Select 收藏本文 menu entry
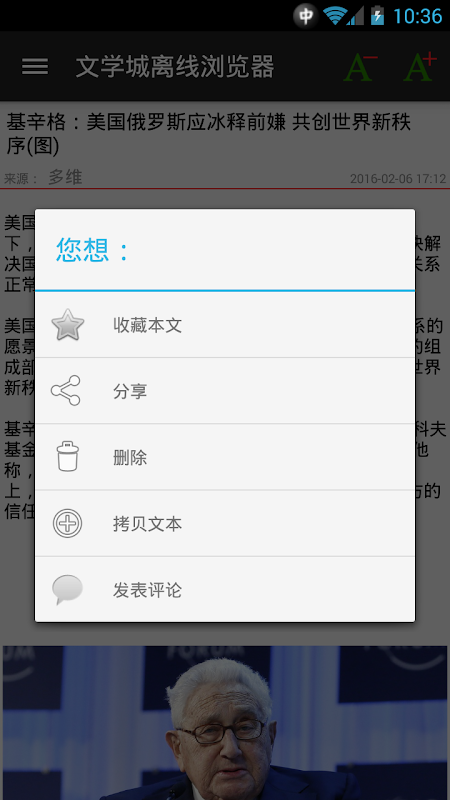 [x=224, y=325]
